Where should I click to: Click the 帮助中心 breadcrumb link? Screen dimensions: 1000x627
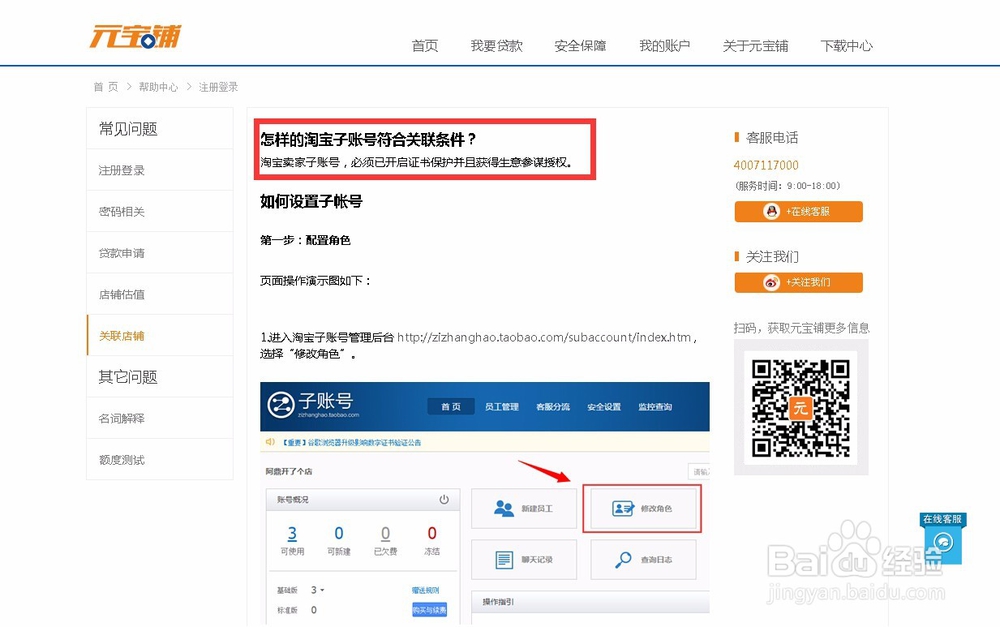pyautogui.click(x=158, y=87)
